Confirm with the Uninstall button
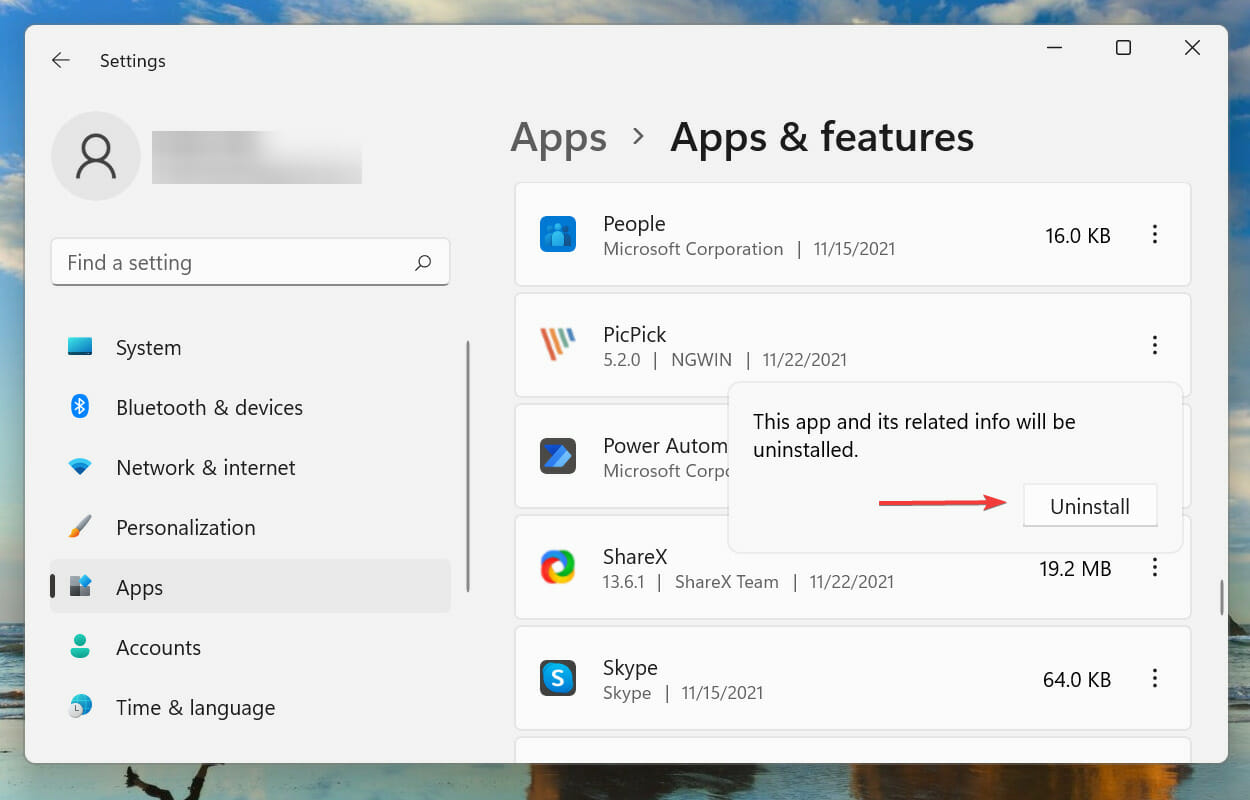 point(1090,506)
